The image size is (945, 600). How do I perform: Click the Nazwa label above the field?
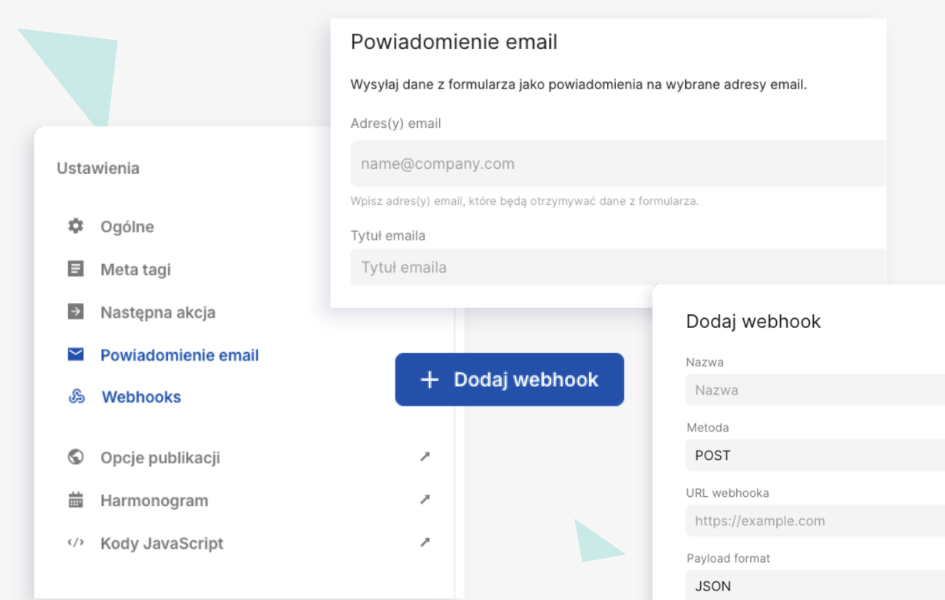click(x=705, y=362)
